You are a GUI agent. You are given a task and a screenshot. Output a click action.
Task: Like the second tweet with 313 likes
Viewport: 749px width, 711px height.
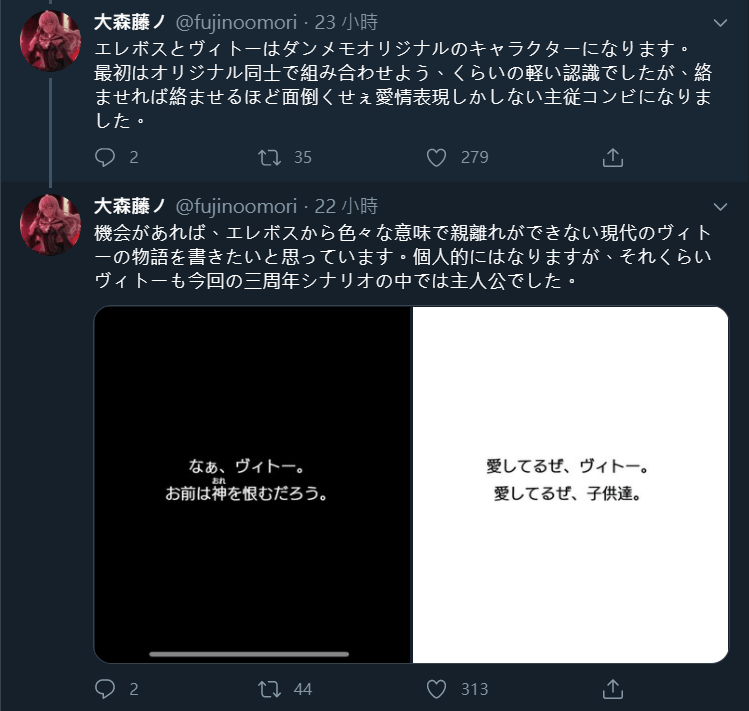tap(436, 689)
